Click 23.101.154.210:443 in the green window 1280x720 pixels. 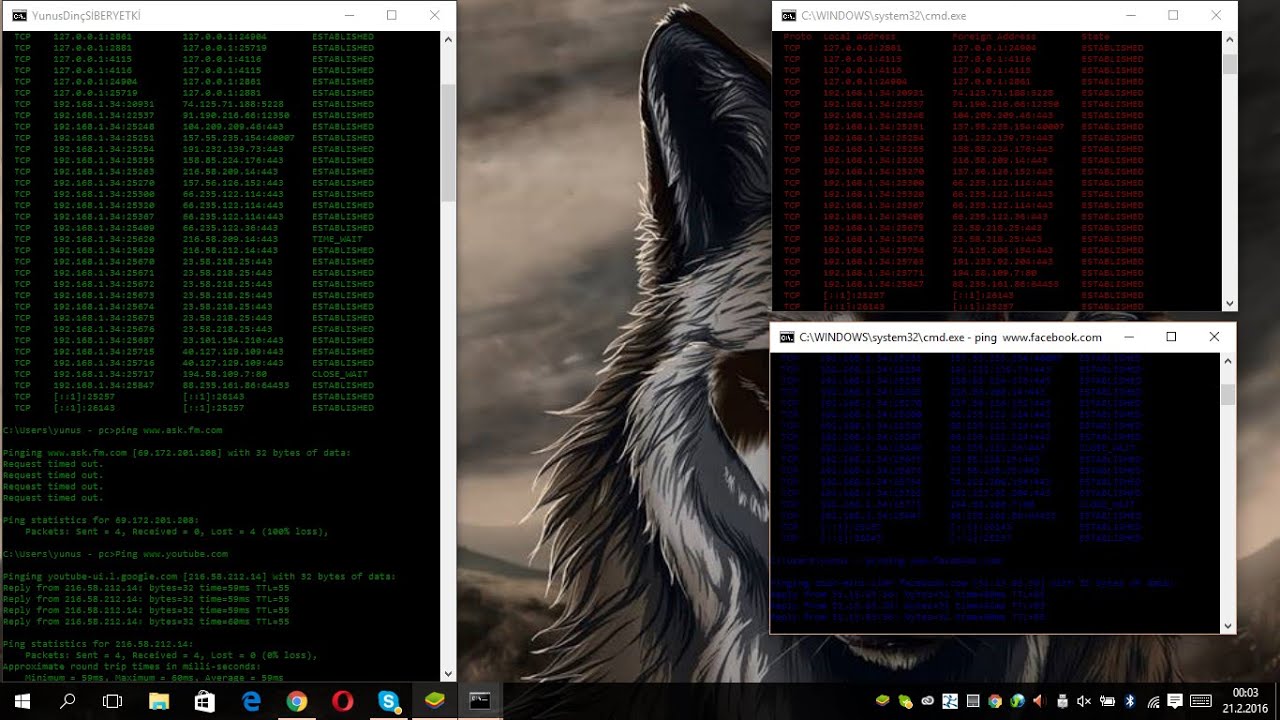[x=232, y=341]
